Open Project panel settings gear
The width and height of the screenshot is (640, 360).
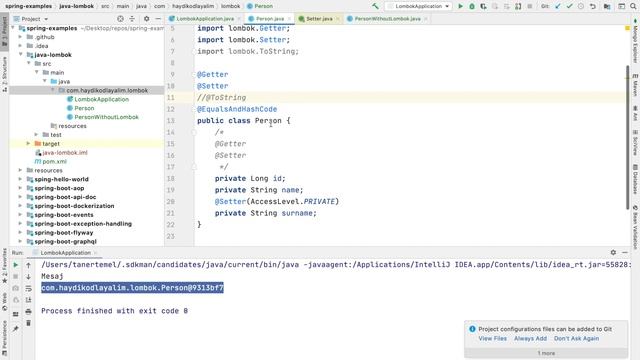tap(146, 19)
